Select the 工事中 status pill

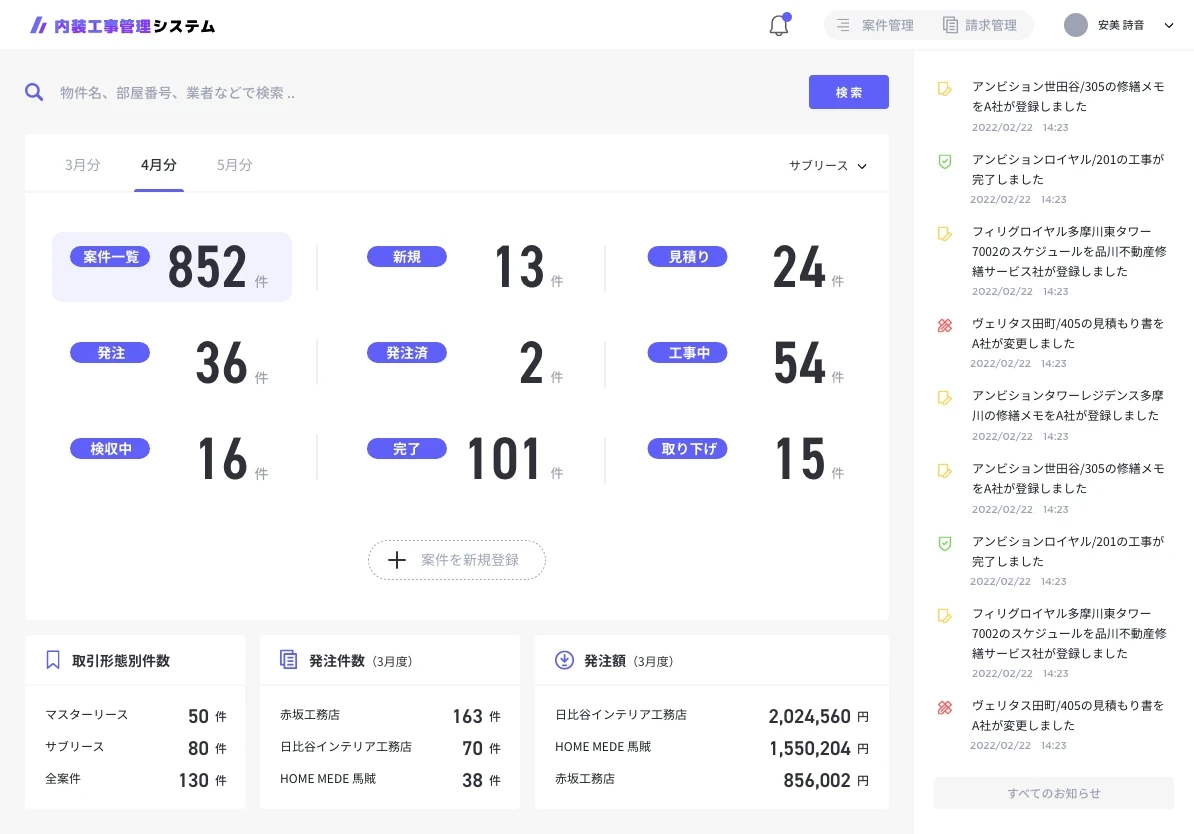click(x=688, y=353)
